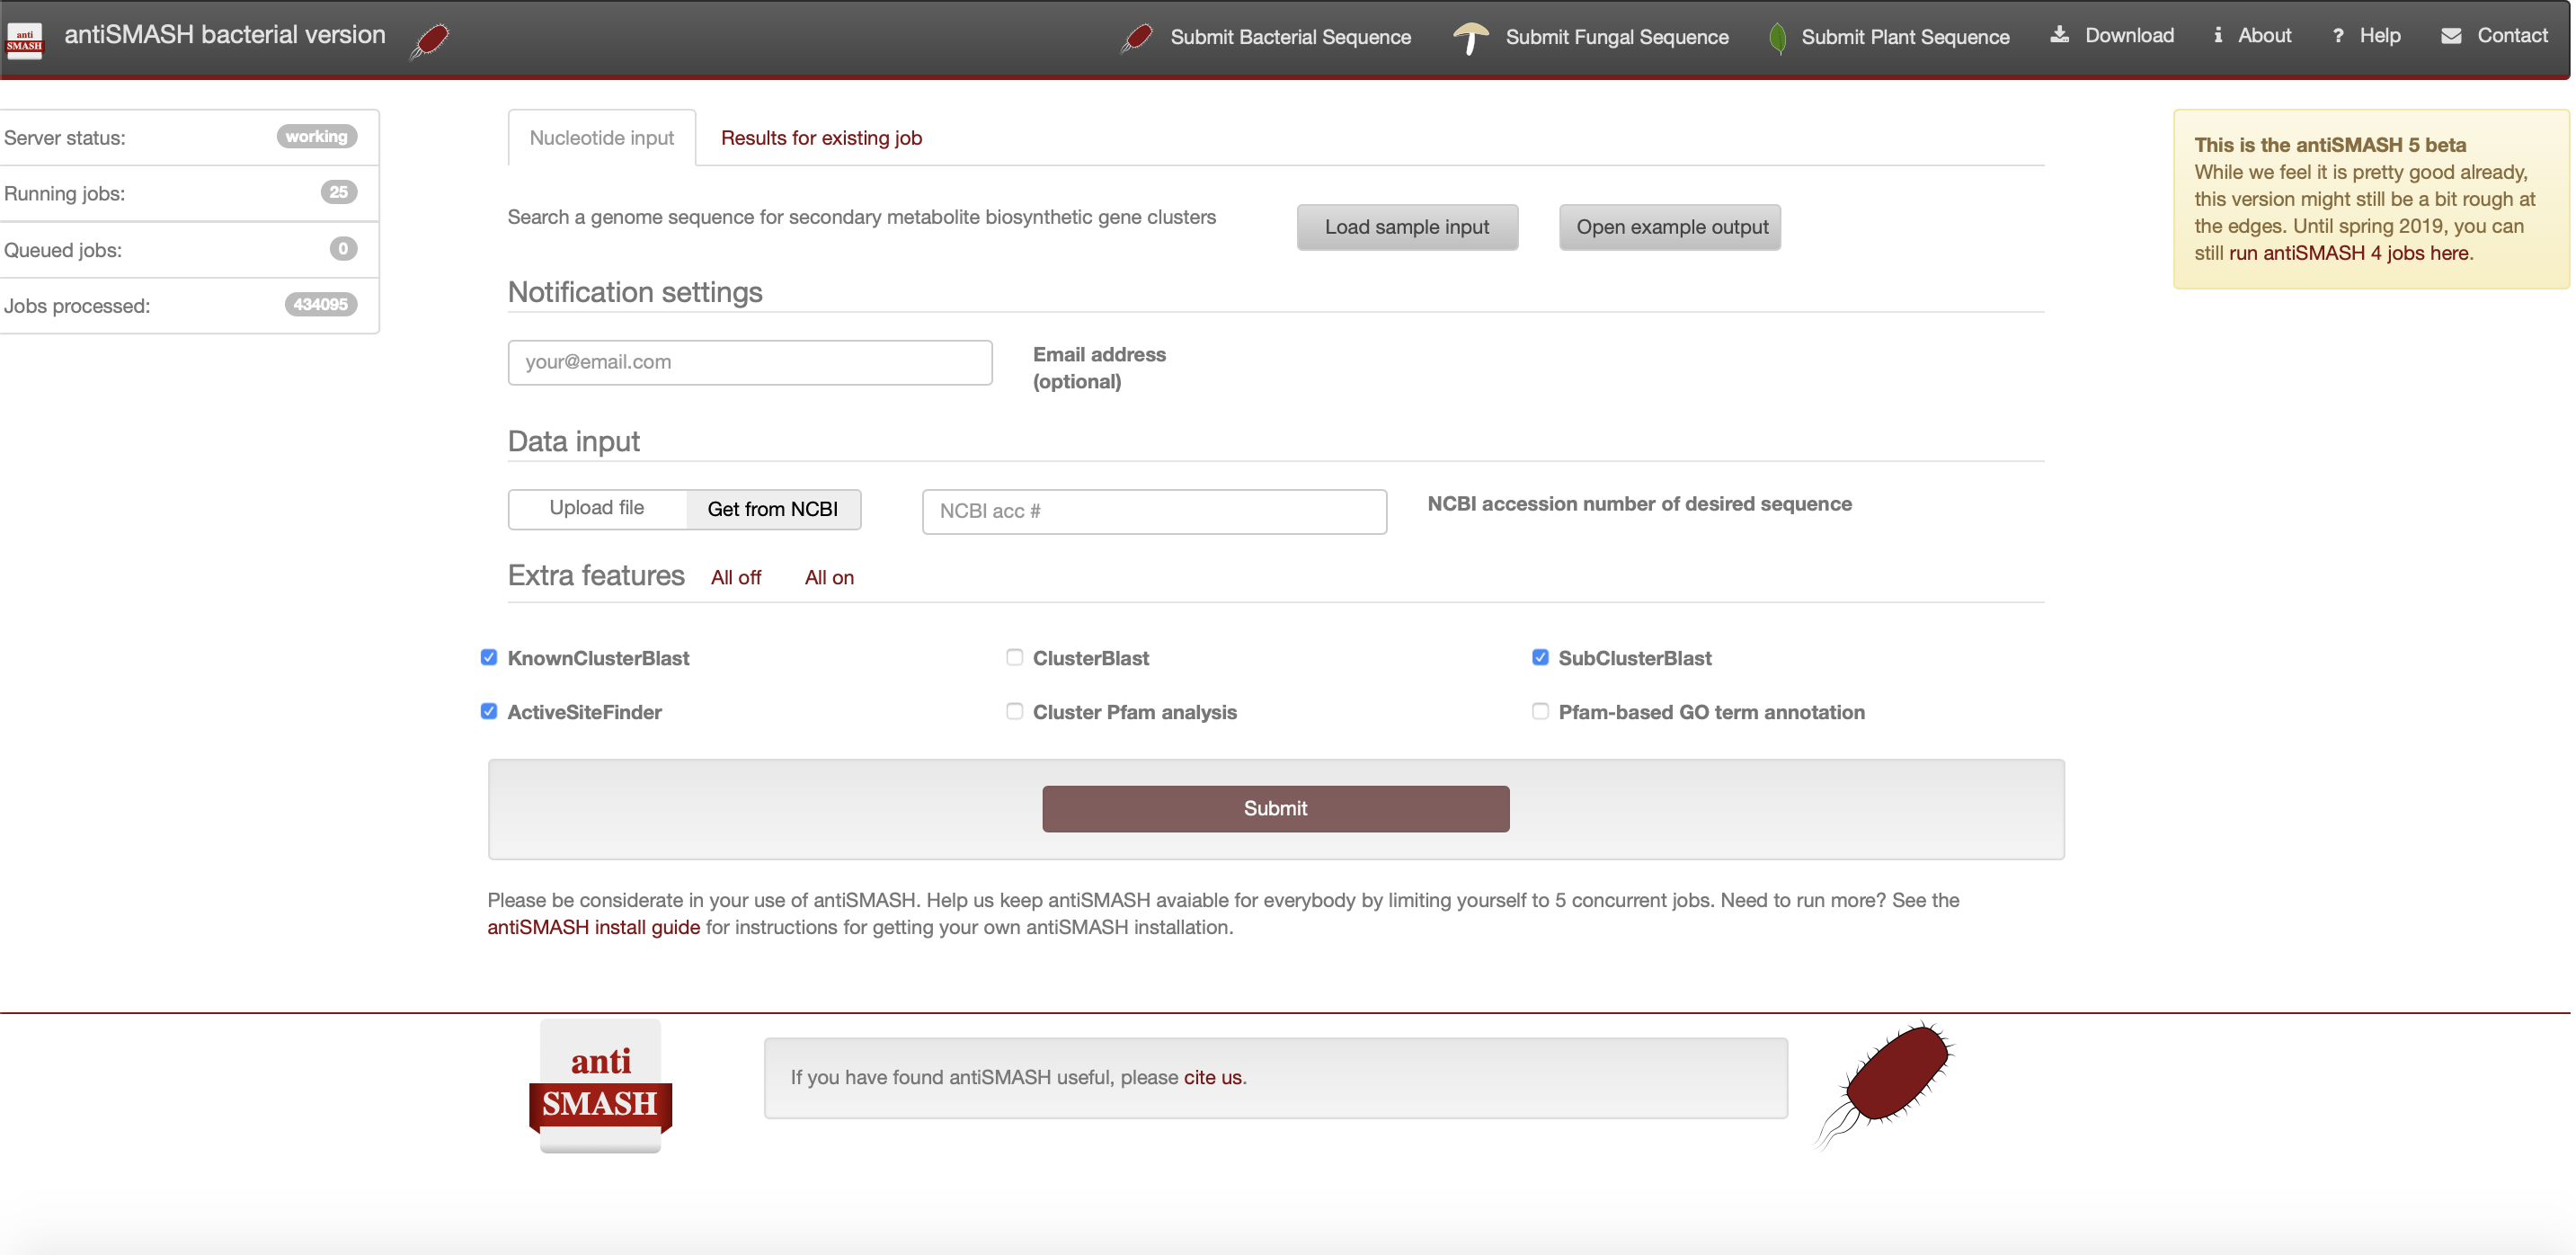2576x1255 pixels.
Task: Turn all extra features on
Action: point(829,577)
